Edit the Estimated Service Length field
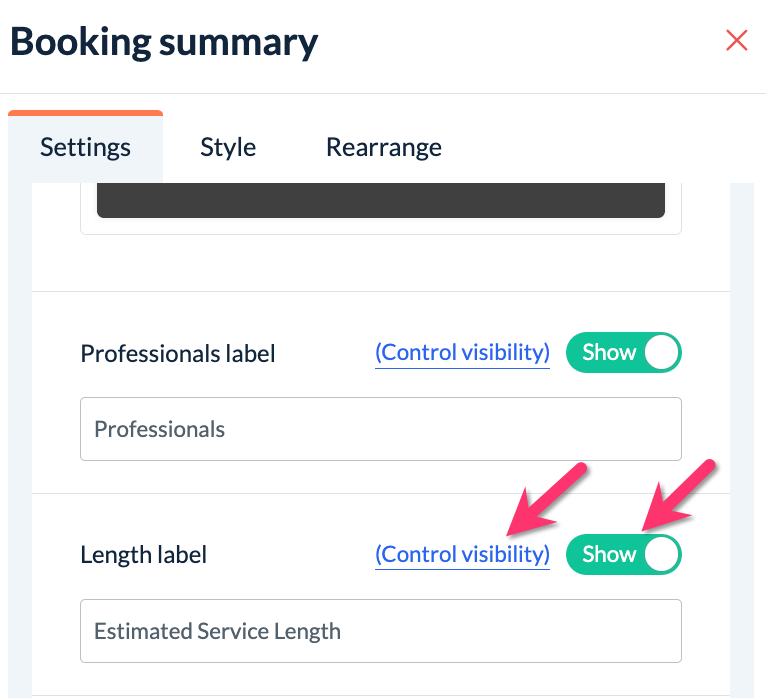Screen dimensions: 766x698 pyautogui.click(x=380, y=631)
